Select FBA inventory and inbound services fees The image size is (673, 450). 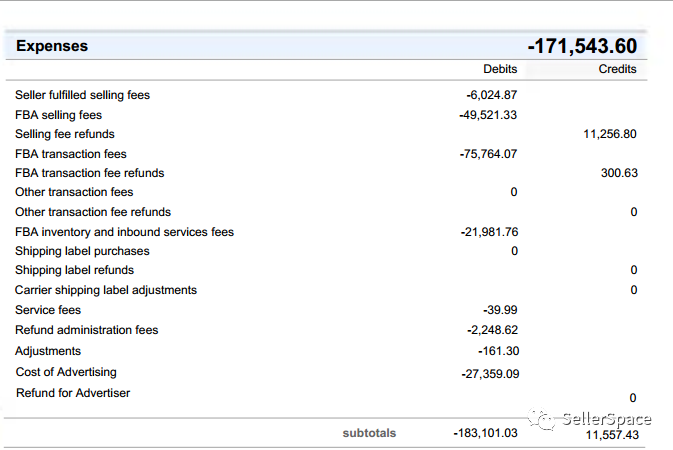pos(124,232)
